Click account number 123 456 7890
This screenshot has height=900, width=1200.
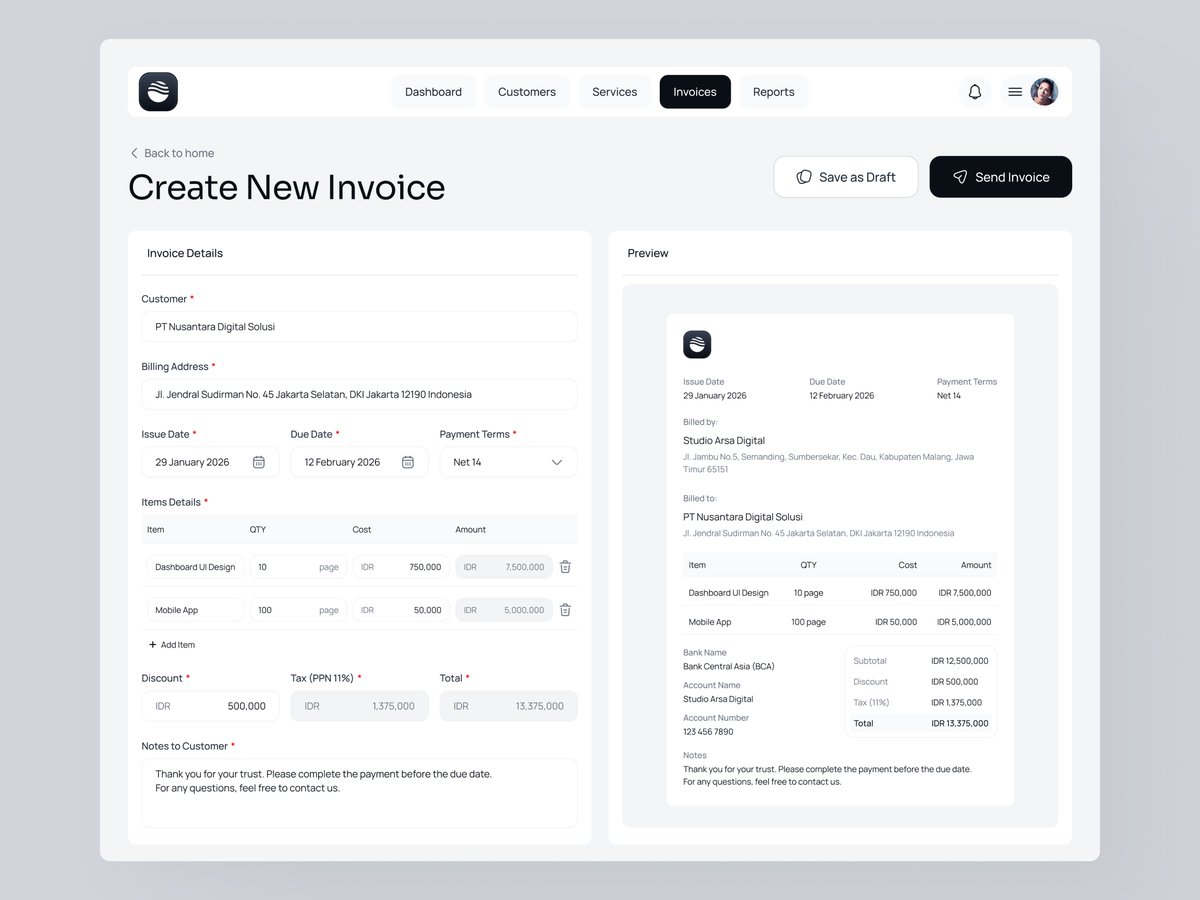(708, 732)
